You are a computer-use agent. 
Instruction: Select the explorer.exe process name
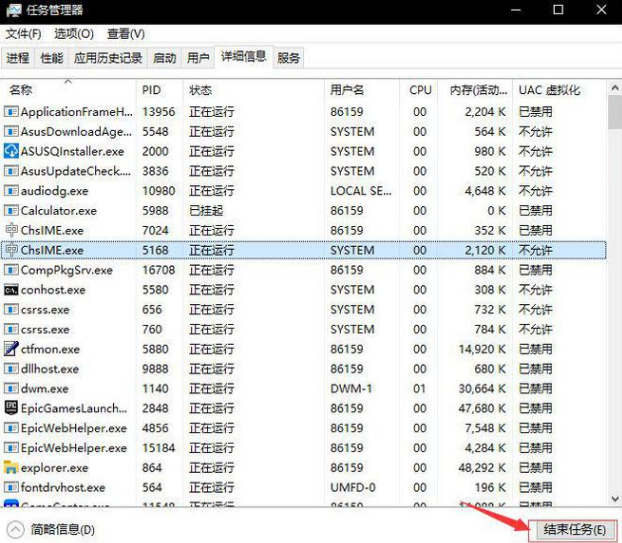tap(55, 468)
